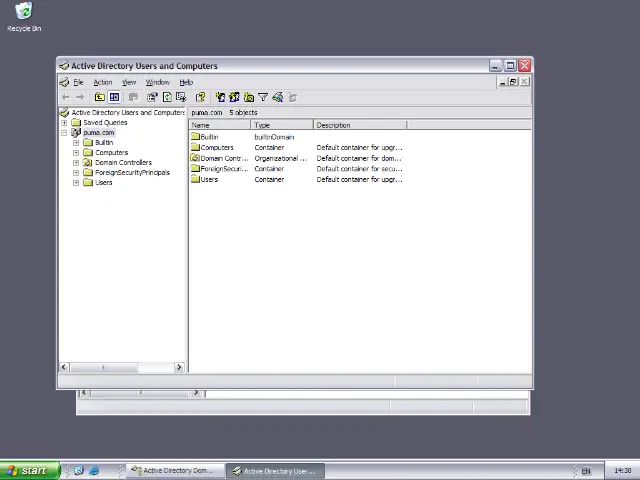The image size is (640, 480).
Task: Open the Recycle Bin desktop icon
Action: click(x=24, y=16)
